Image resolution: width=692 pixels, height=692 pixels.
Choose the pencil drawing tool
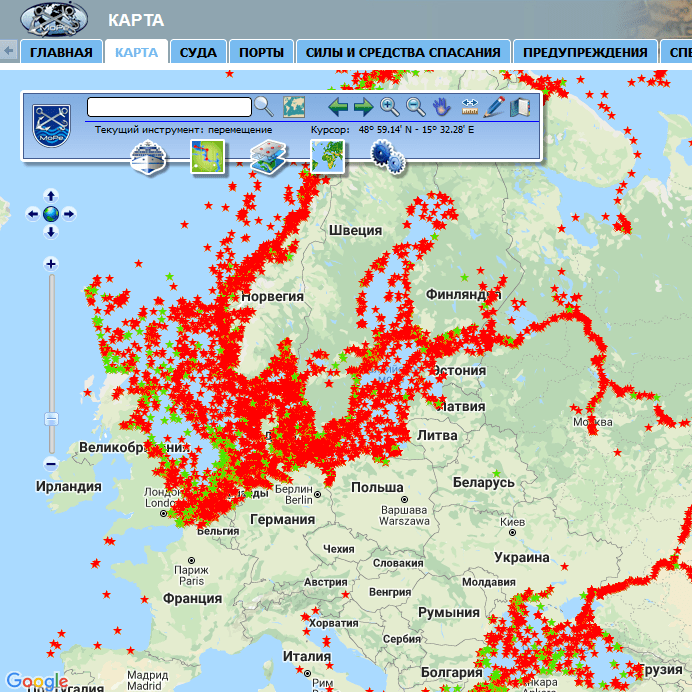pos(495,107)
